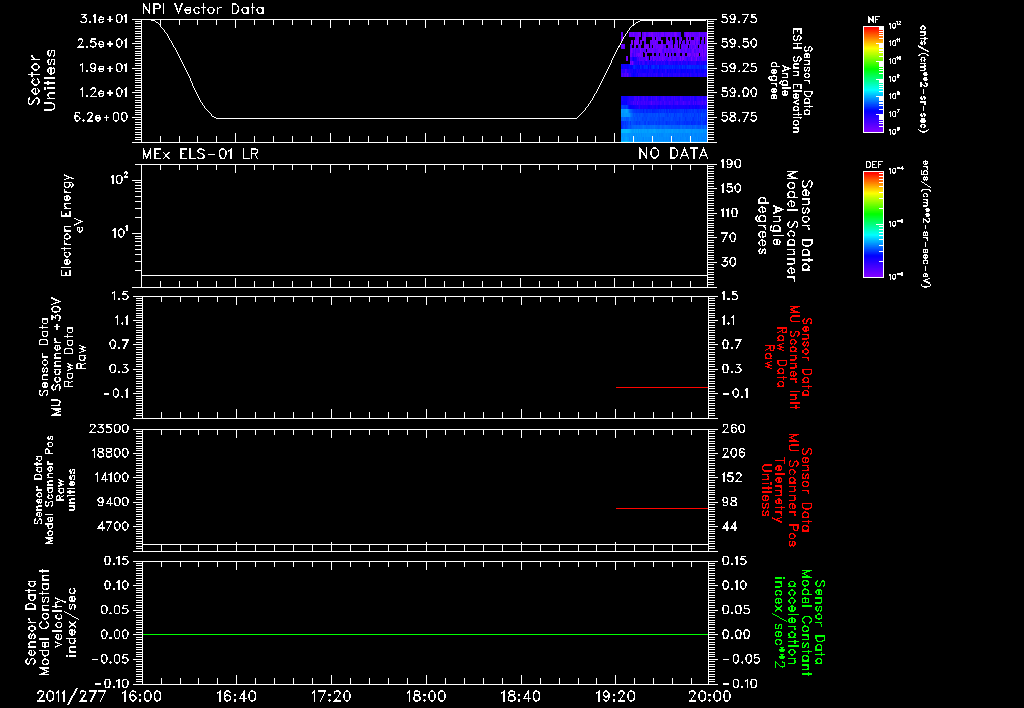Click the 44 telemetry tick value

[729, 526]
